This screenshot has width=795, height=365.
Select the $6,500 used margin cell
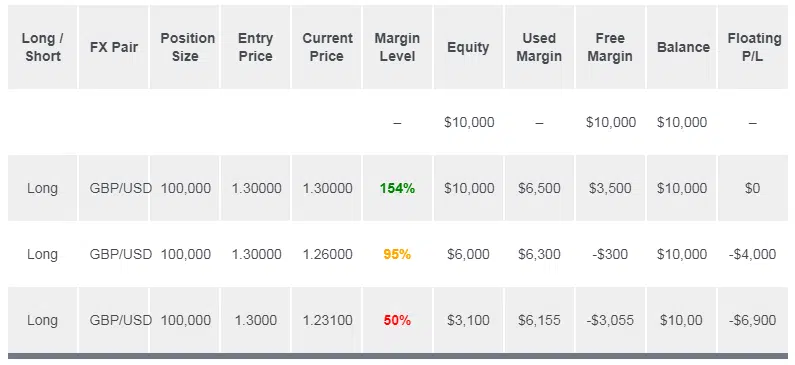coord(539,188)
